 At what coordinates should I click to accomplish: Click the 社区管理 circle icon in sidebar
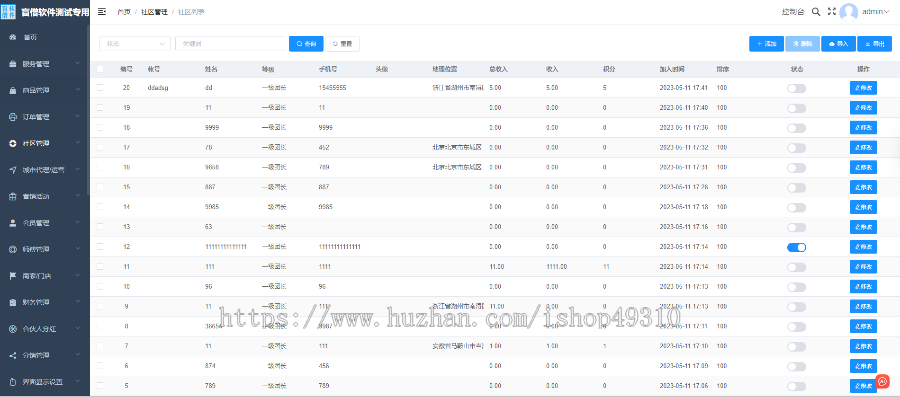coord(13,143)
